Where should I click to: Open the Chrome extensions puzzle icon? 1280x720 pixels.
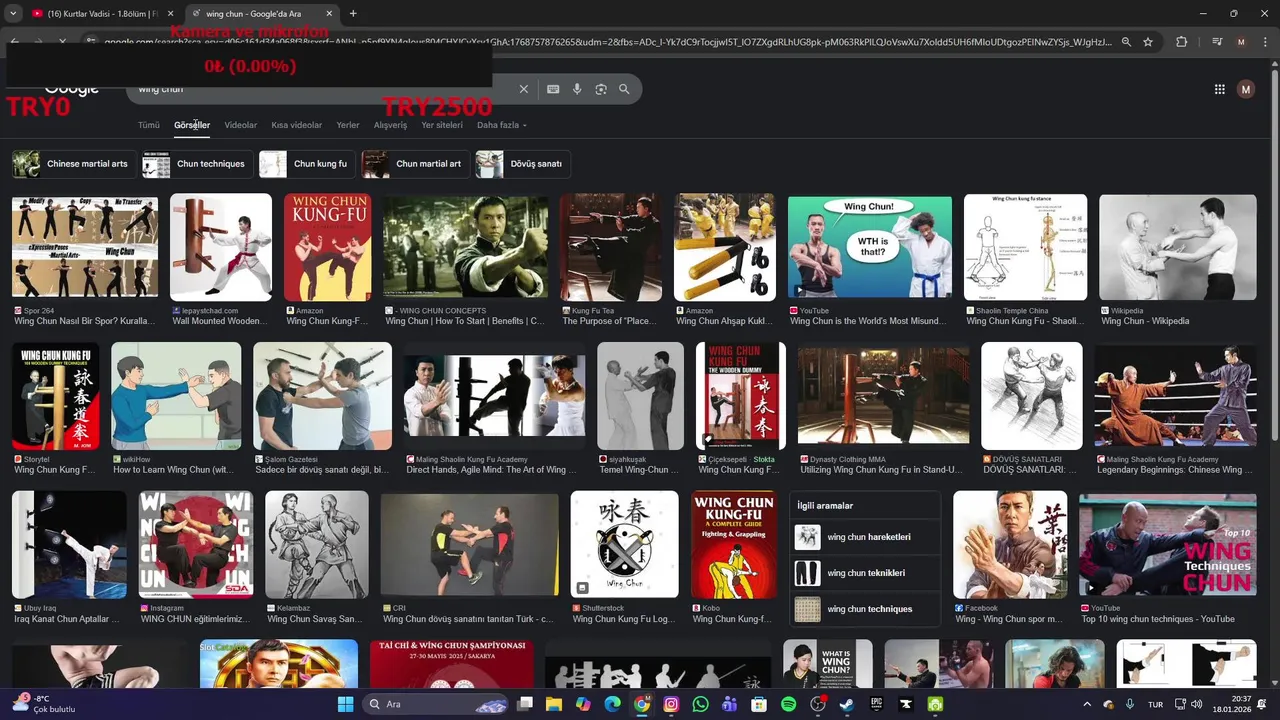click(x=1181, y=42)
